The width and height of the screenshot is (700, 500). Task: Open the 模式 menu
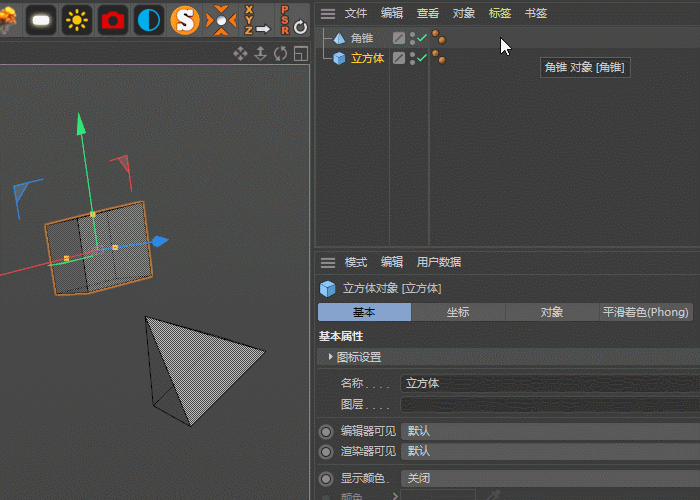tap(356, 262)
